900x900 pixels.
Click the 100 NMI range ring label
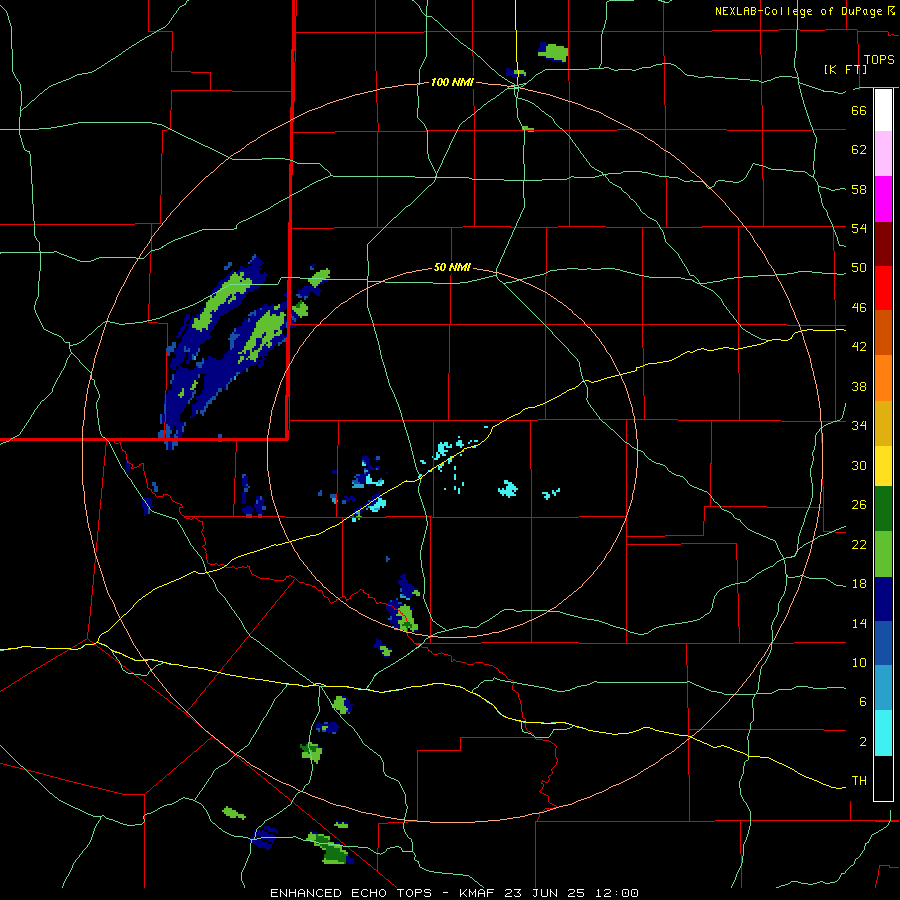(x=452, y=82)
